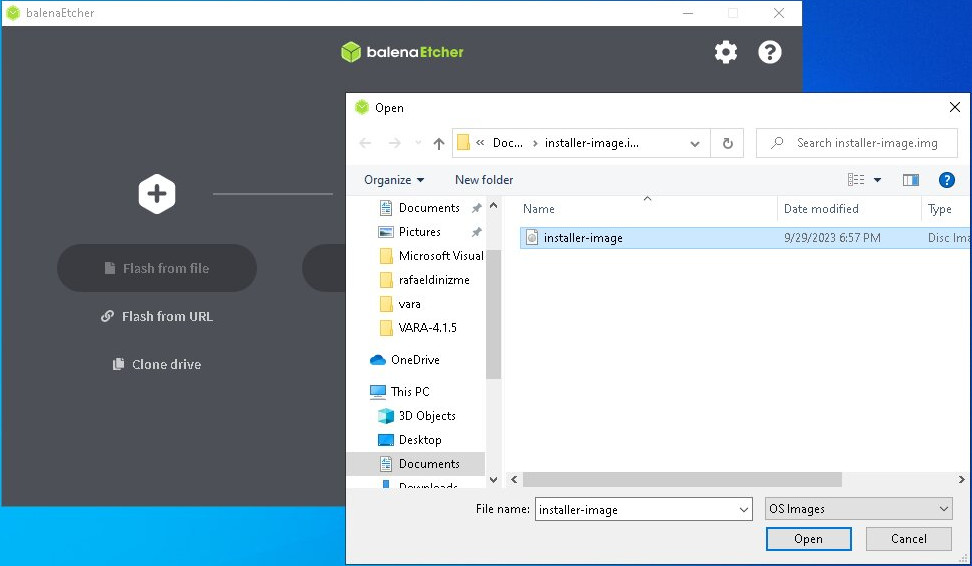The width and height of the screenshot is (972, 566).
Task: Open the Organize dropdown menu
Action: tap(394, 180)
